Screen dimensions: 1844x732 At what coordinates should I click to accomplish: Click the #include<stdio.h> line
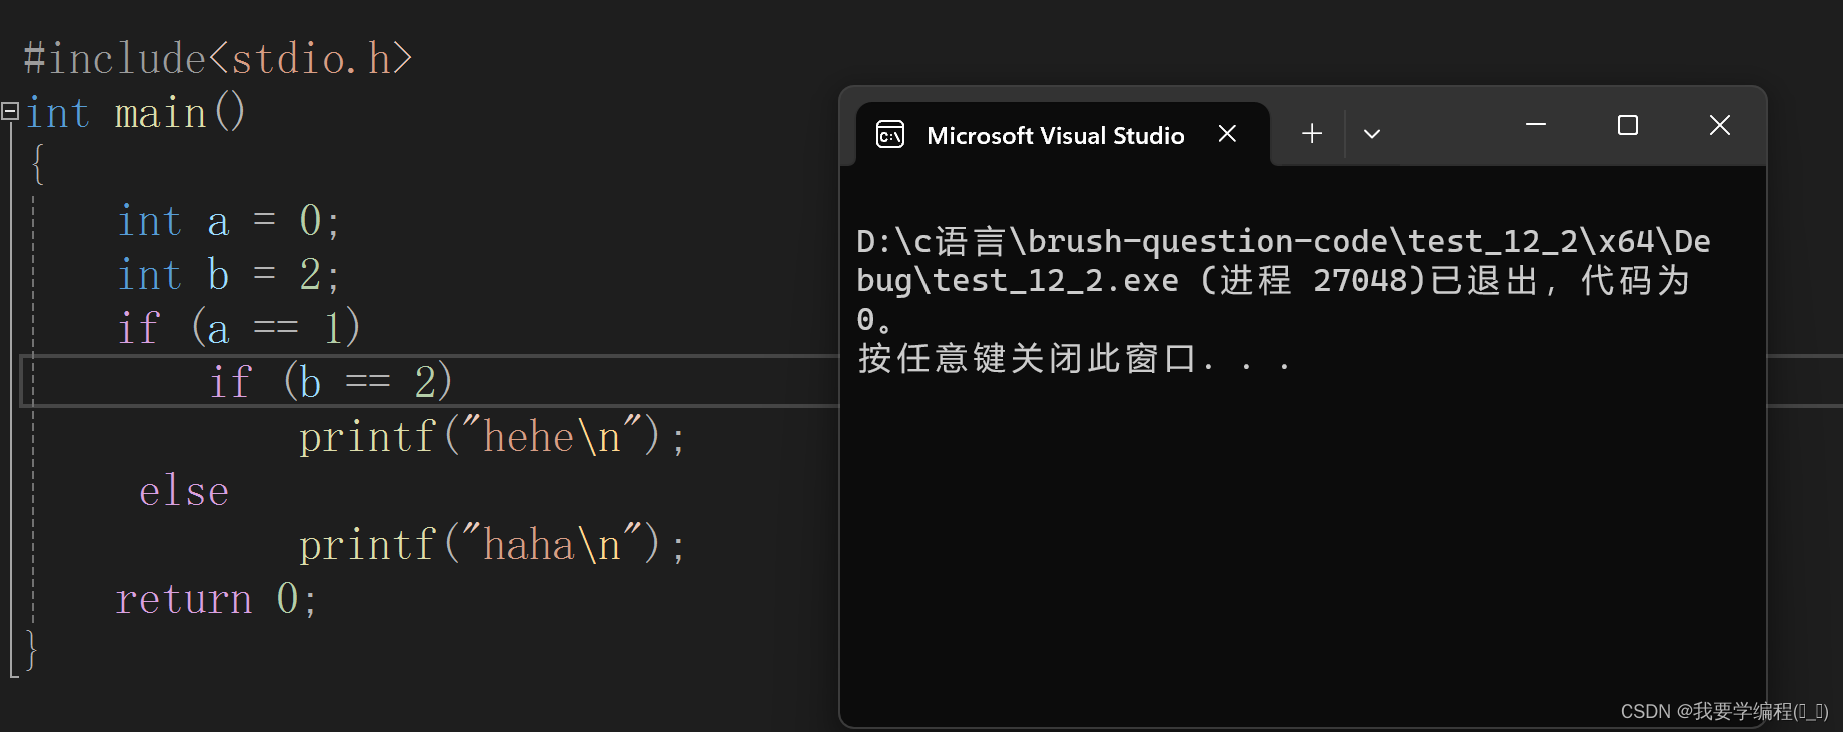(x=218, y=58)
